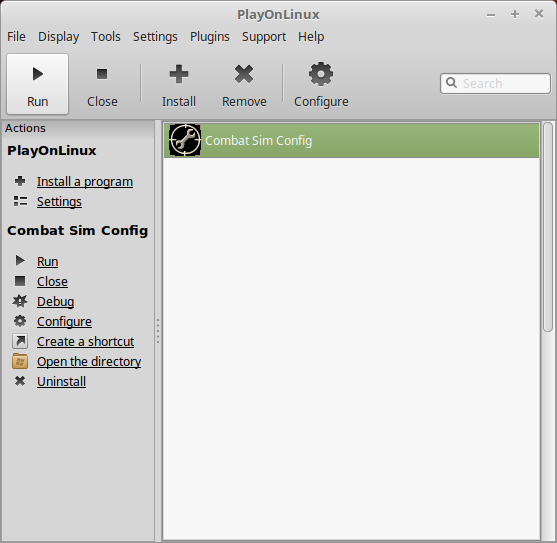Image resolution: width=557 pixels, height=543 pixels.
Task: Click the Run play icon in toolbar
Action: pos(38,74)
